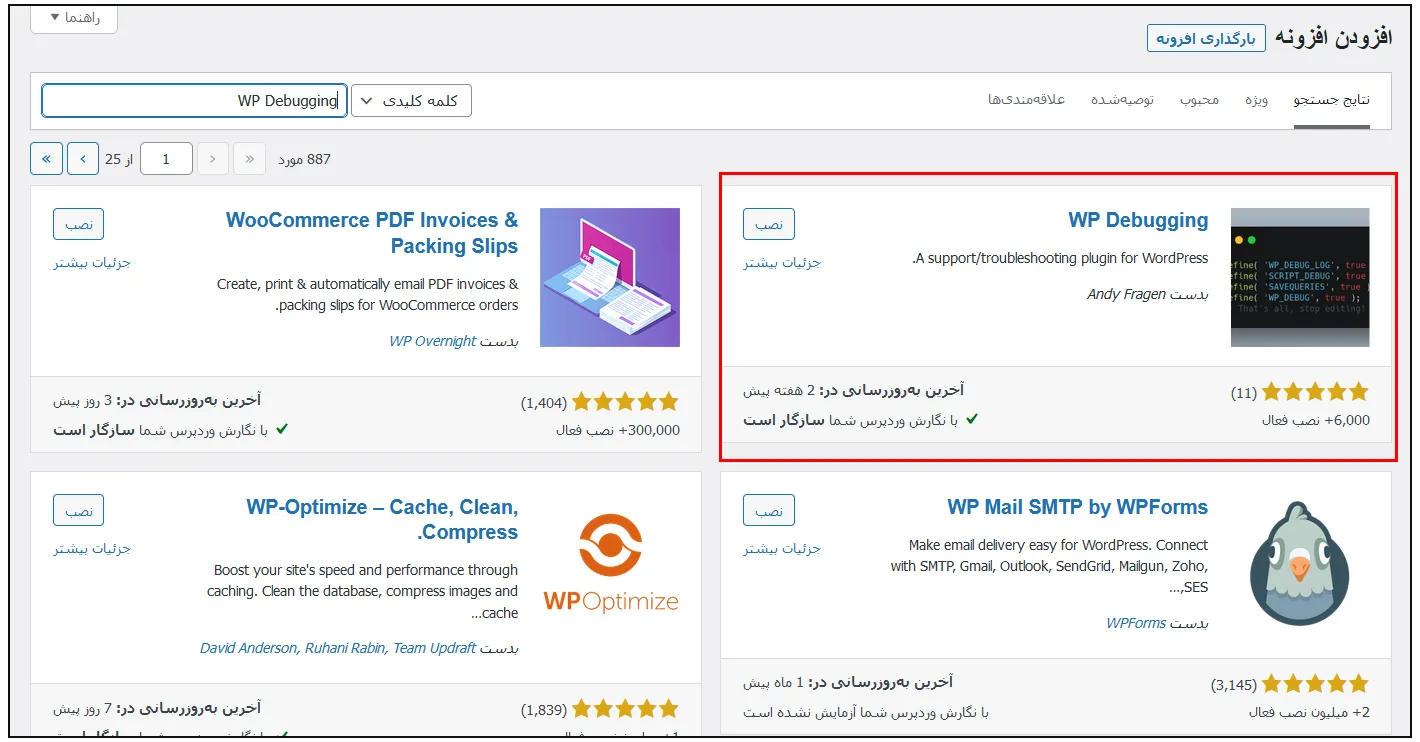Click the WooCommerce PDF Invoices star rating
The height and width of the screenshot is (742, 1420).
(x=625, y=402)
